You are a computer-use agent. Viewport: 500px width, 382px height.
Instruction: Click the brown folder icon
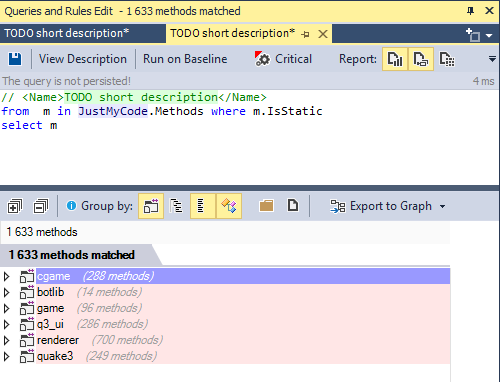click(266, 206)
